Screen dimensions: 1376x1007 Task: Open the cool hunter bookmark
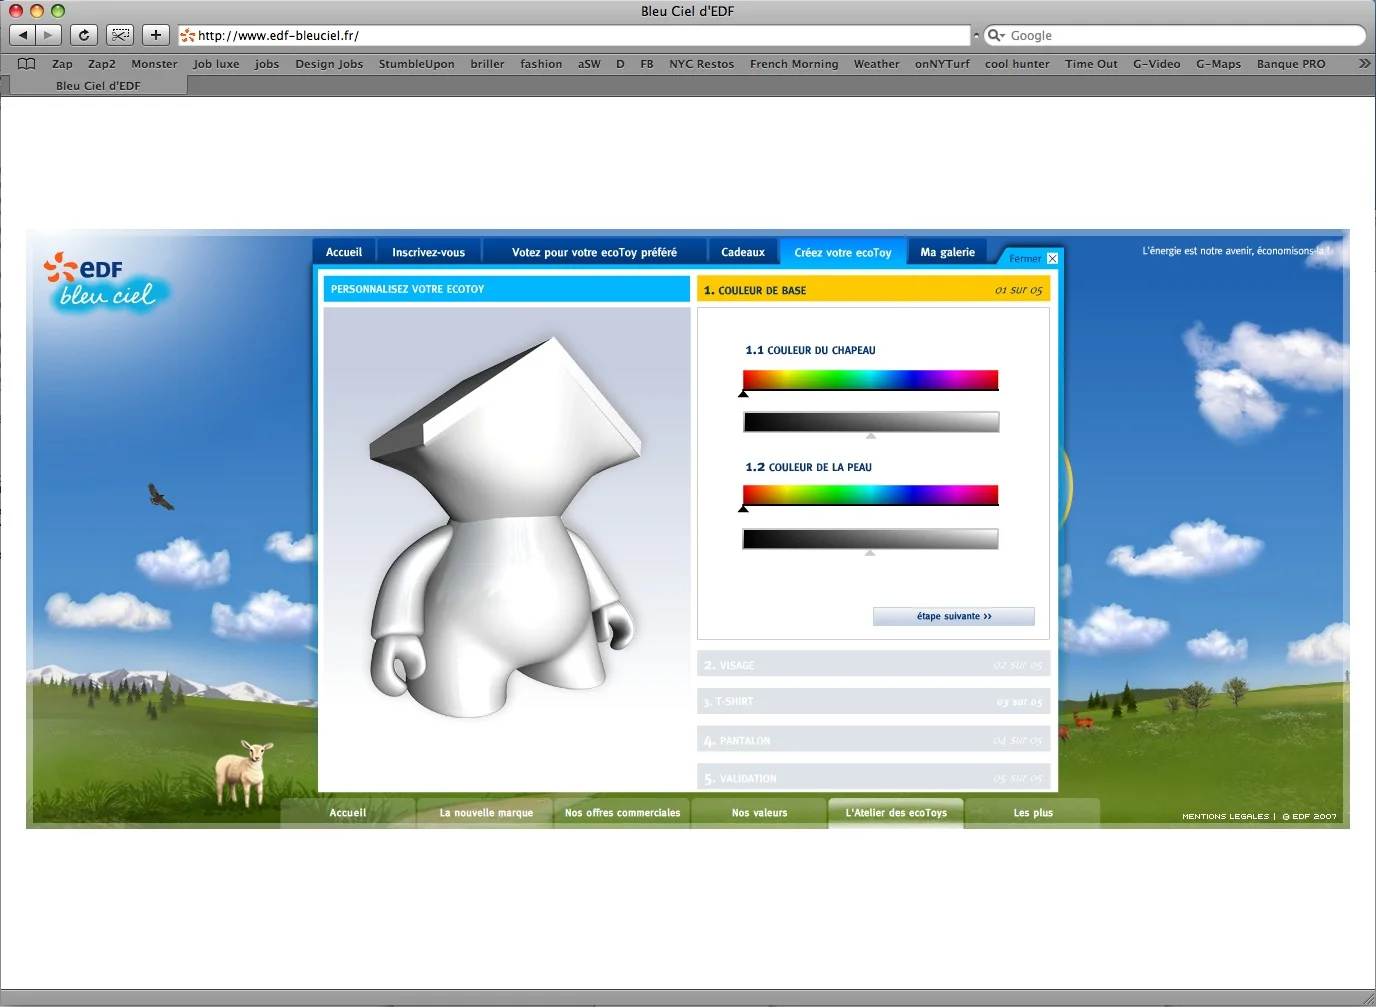pyautogui.click(x=1017, y=64)
